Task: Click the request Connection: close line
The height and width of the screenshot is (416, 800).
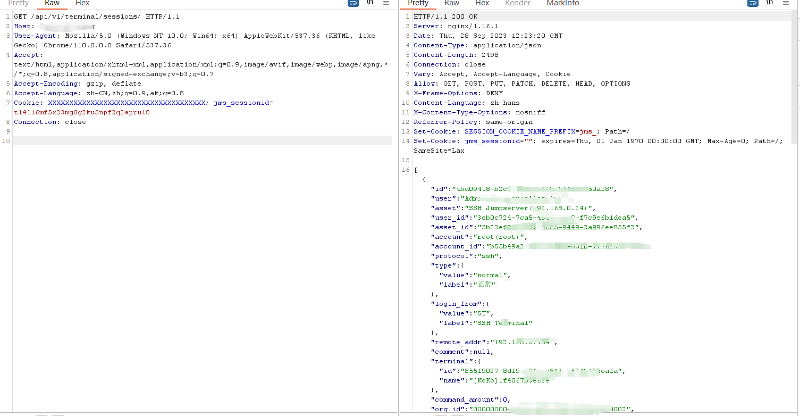Action: click(50, 122)
